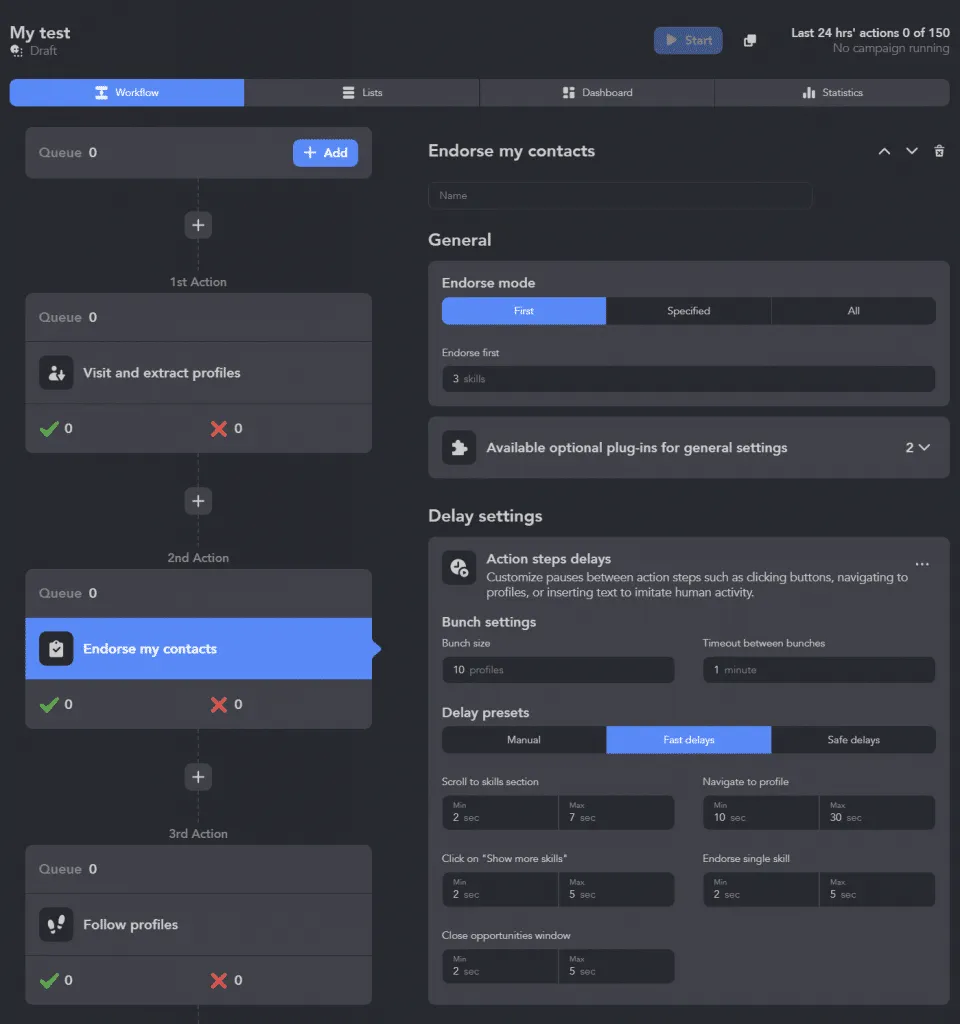Click the plus icon above 3rd Action
The width and height of the screenshot is (960, 1024).
[x=198, y=777]
